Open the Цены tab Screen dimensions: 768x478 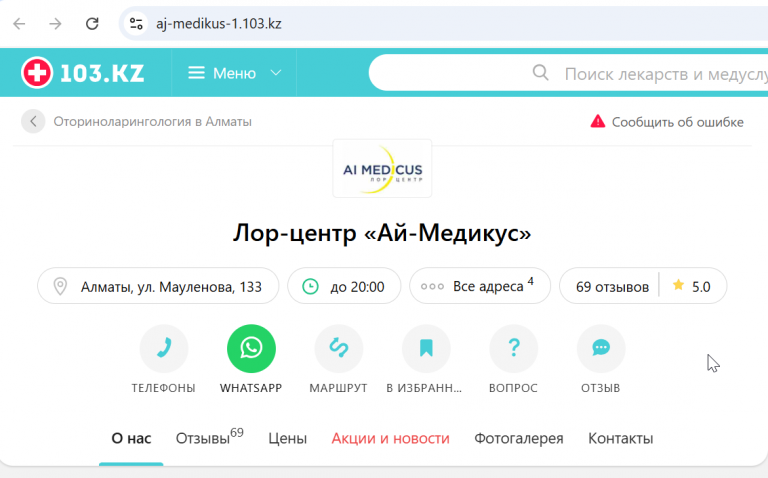288,438
